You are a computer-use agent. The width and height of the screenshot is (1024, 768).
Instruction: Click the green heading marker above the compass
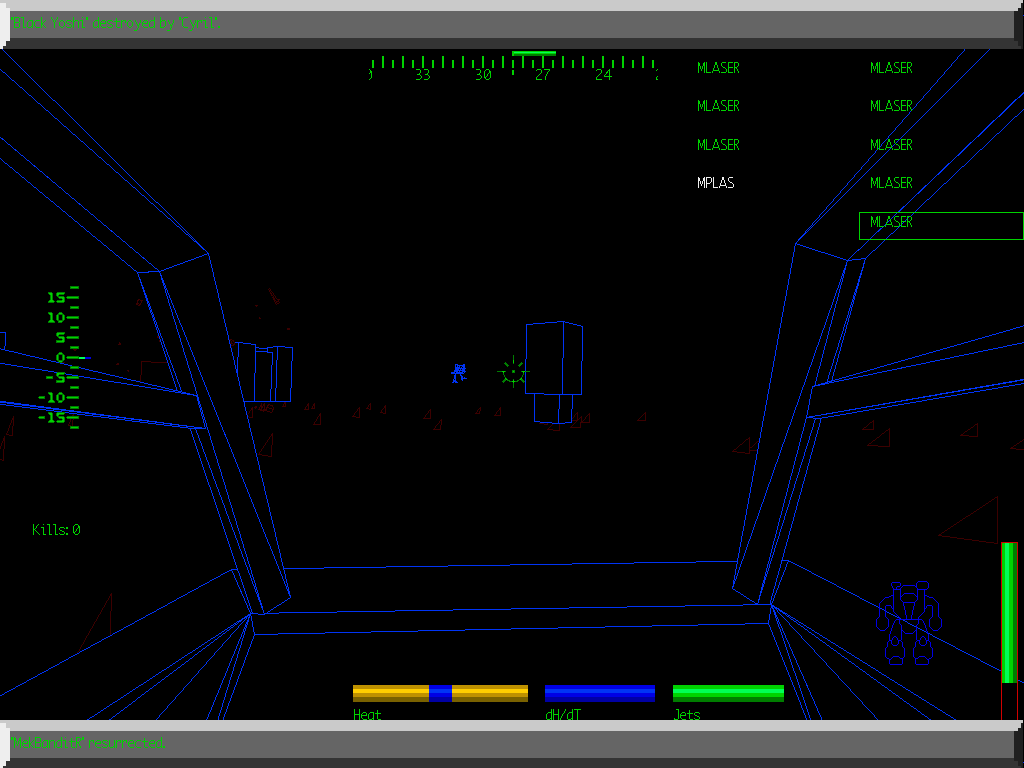[x=533, y=53]
